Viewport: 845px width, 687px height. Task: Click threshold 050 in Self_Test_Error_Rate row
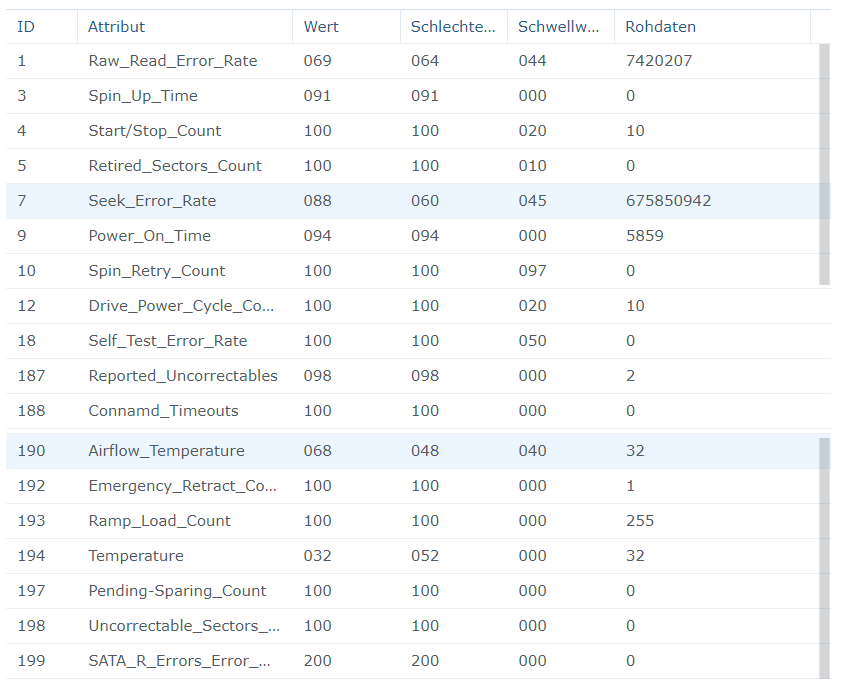[x=532, y=341]
